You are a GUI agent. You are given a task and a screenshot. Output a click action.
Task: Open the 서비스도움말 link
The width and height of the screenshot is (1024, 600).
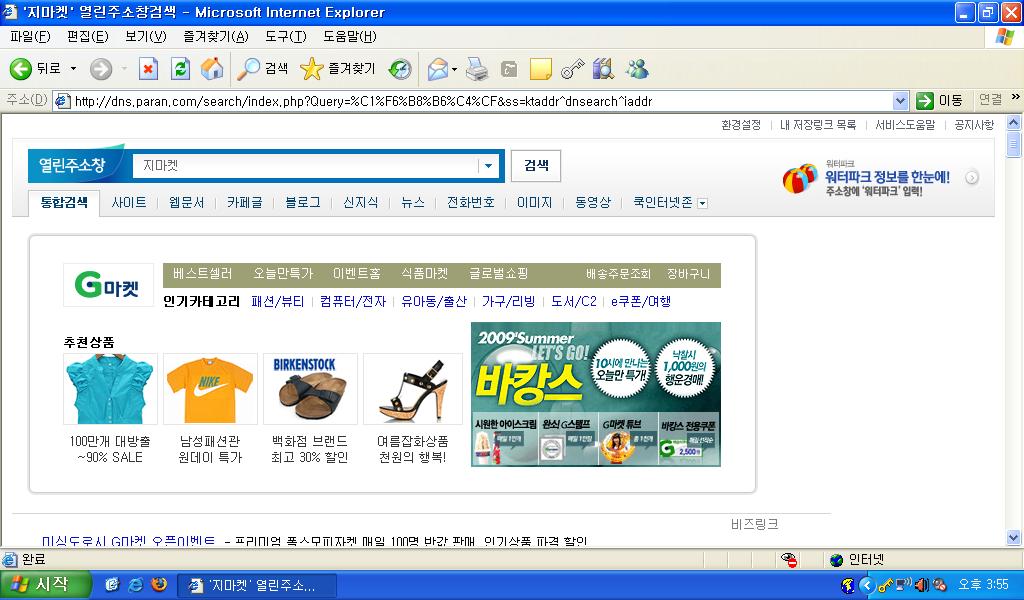(904, 125)
